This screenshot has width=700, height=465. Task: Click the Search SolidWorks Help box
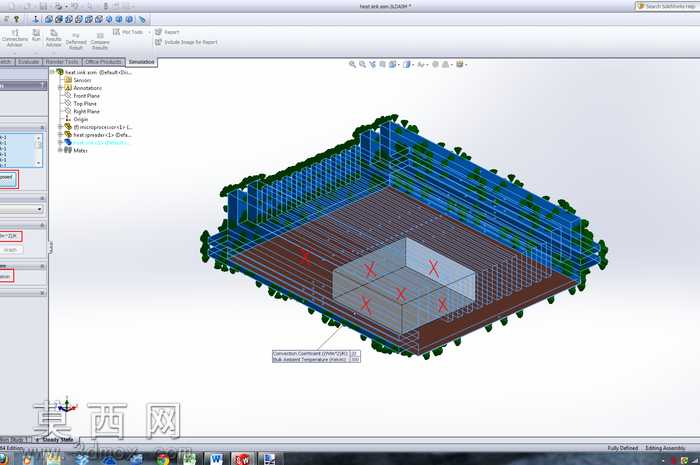tap(667, 6)
